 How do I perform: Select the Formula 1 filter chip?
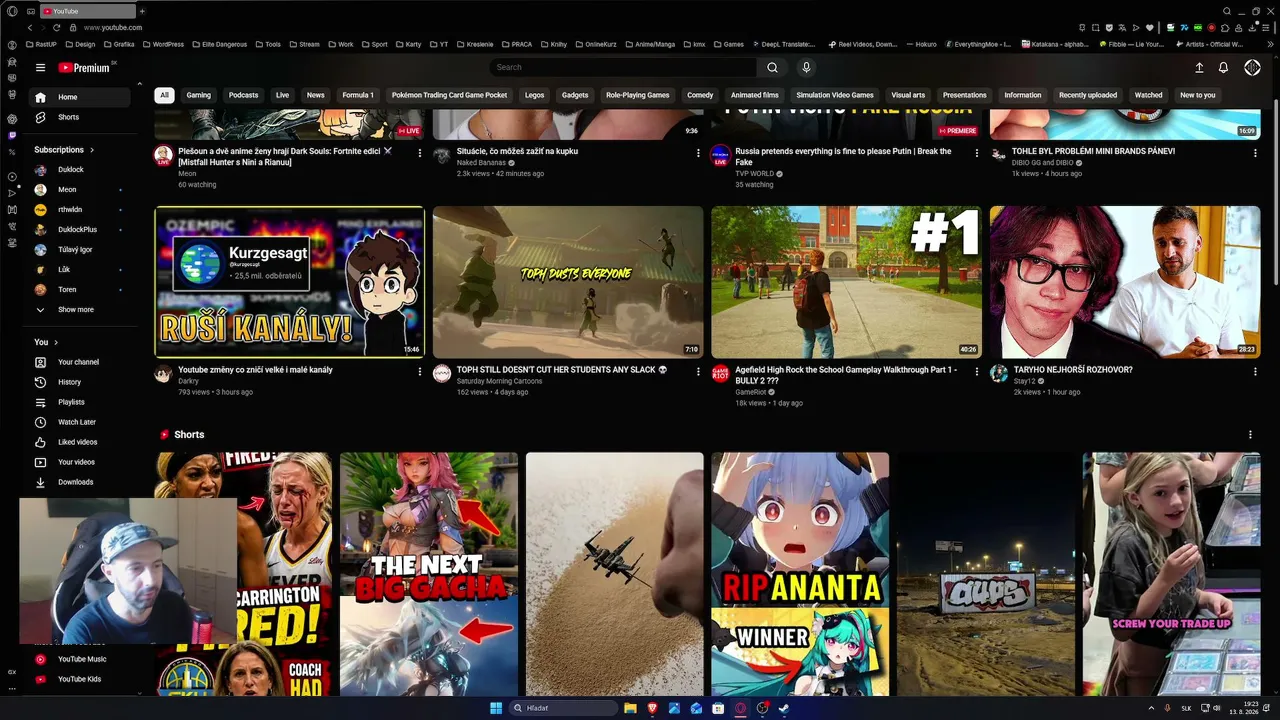click(358, 95)
